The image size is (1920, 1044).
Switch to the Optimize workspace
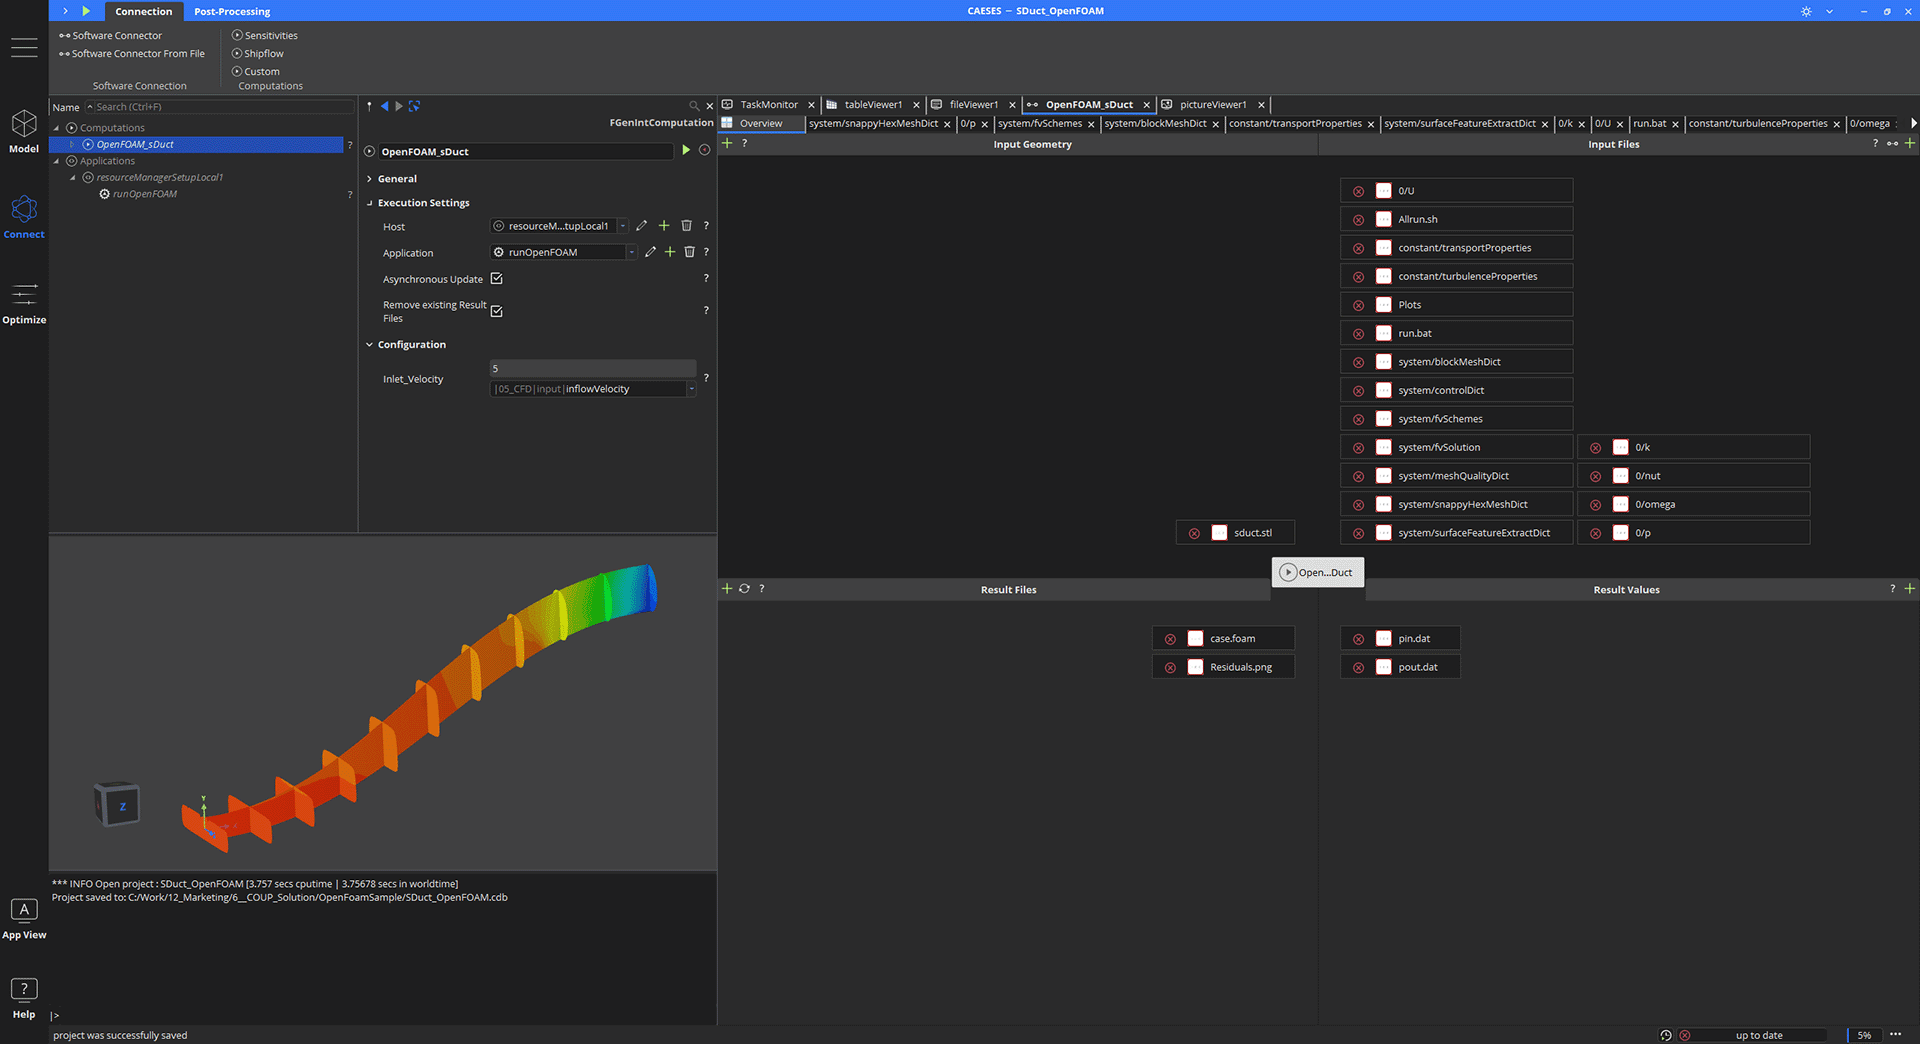[24, 303]
